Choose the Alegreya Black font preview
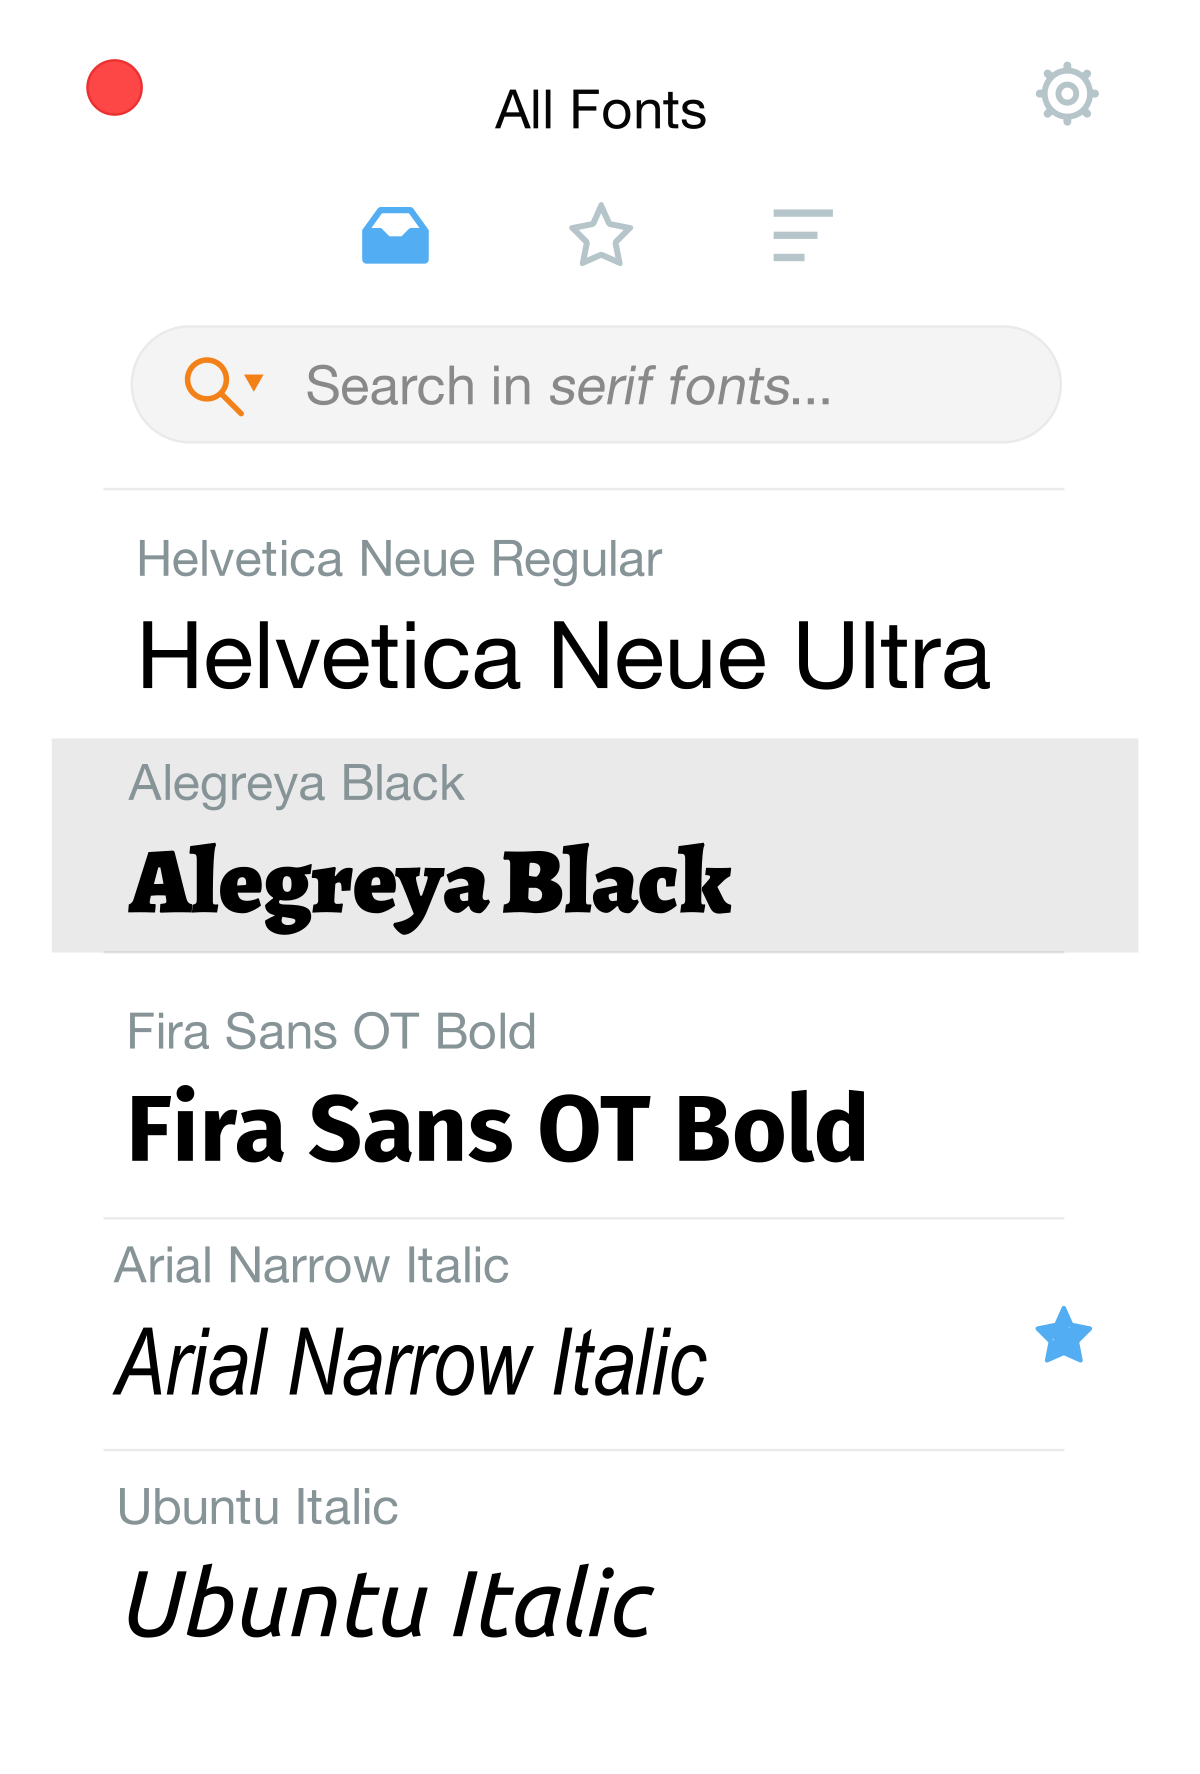 pos(430,883)
